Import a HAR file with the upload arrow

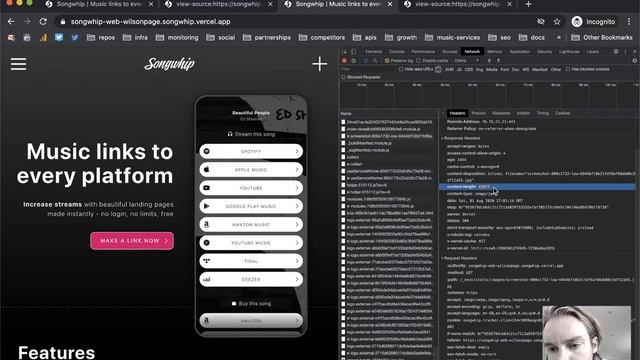(489, 61)
